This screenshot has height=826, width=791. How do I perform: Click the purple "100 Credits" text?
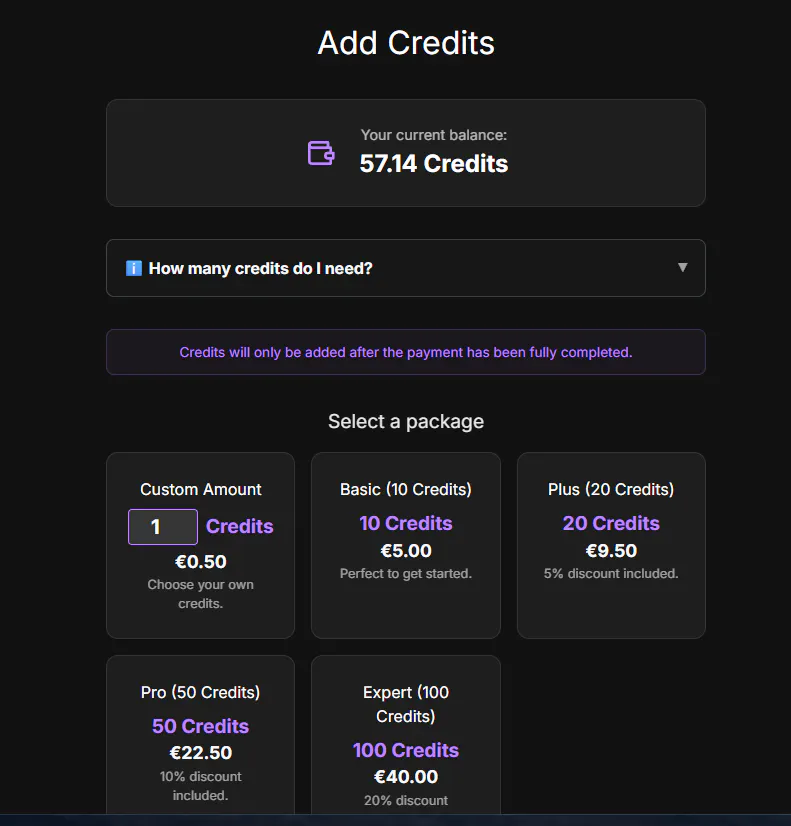406,750
